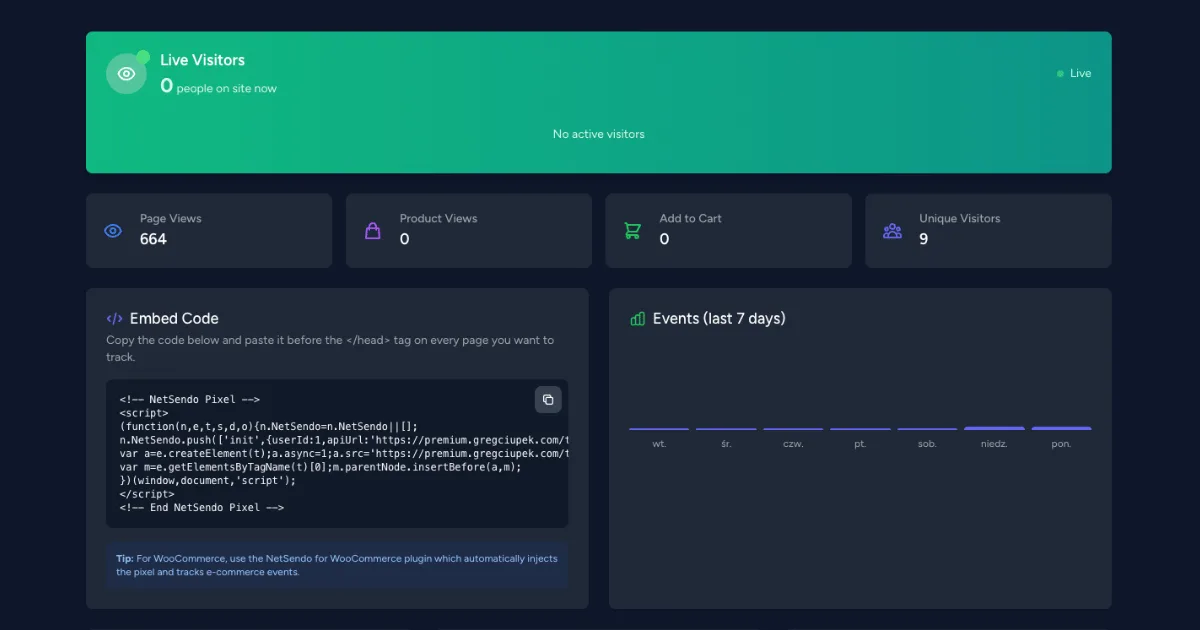The width and height of the screenshot is (1200, 630).
Task: Open the Page Views stat card
Action: click(x=209, y=231)
